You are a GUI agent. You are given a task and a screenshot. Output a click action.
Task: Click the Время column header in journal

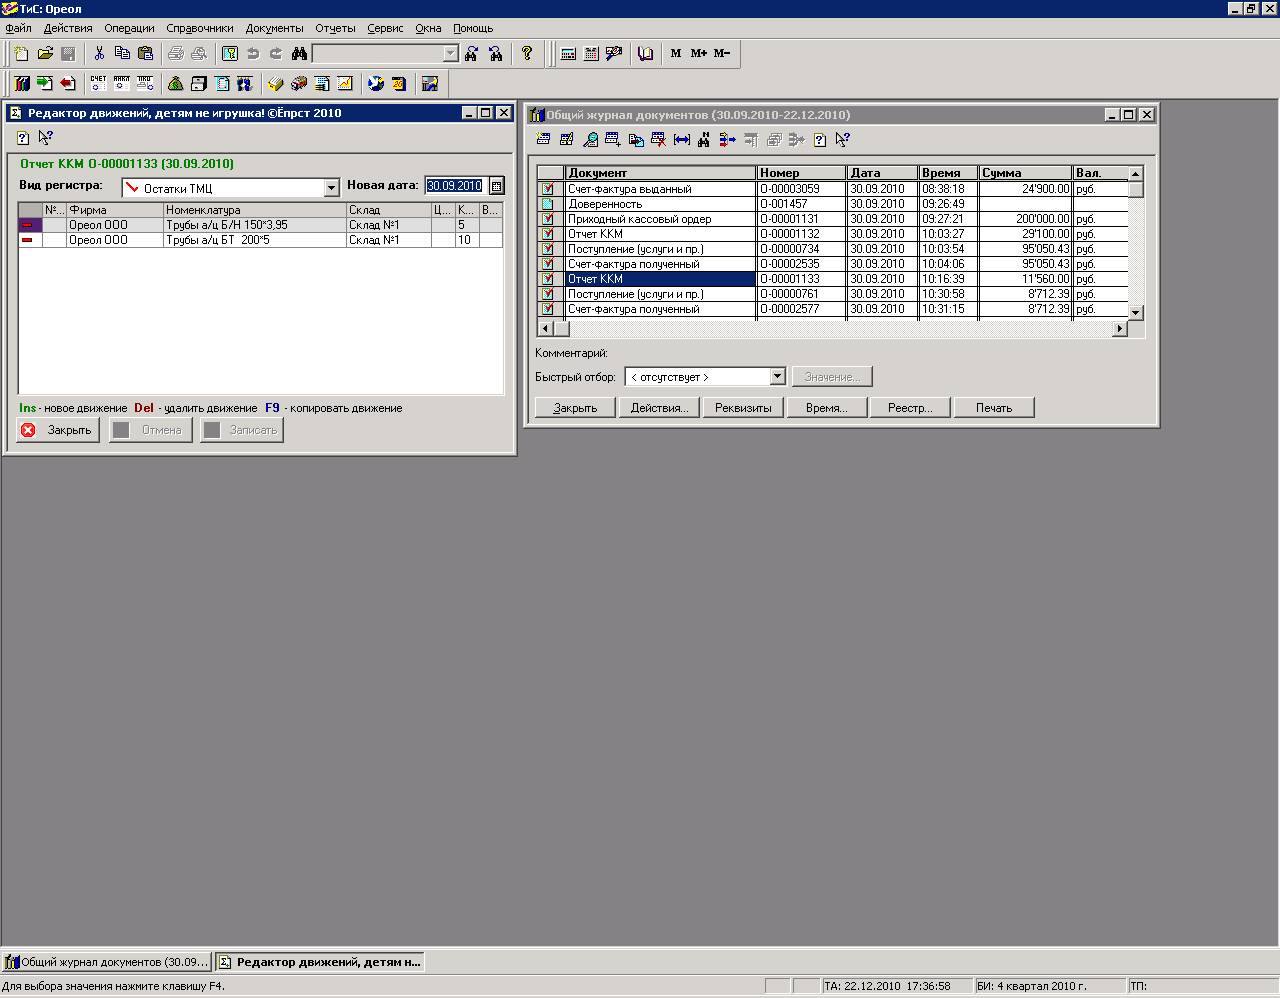pos(947,173)
